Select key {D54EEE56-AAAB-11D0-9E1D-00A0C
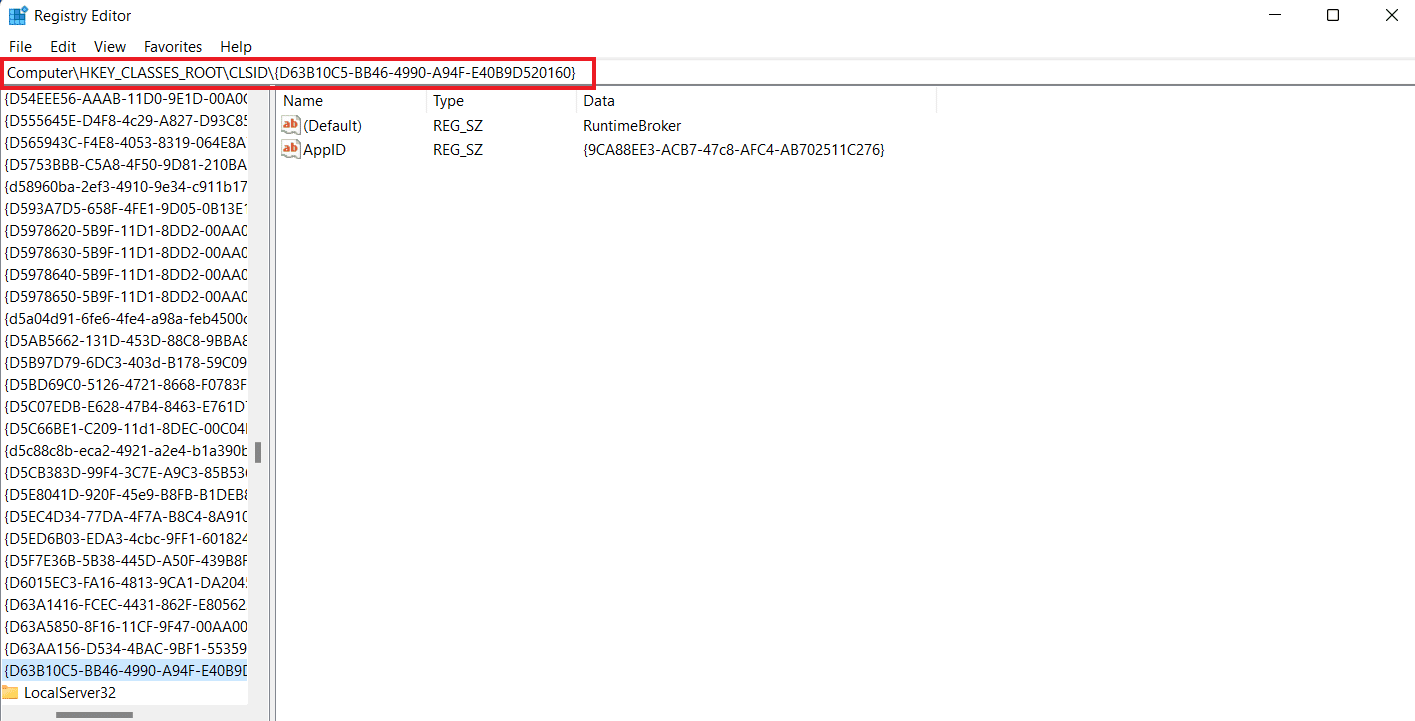The height and width of the screenshot is (721, 1415). coord(125,100)
